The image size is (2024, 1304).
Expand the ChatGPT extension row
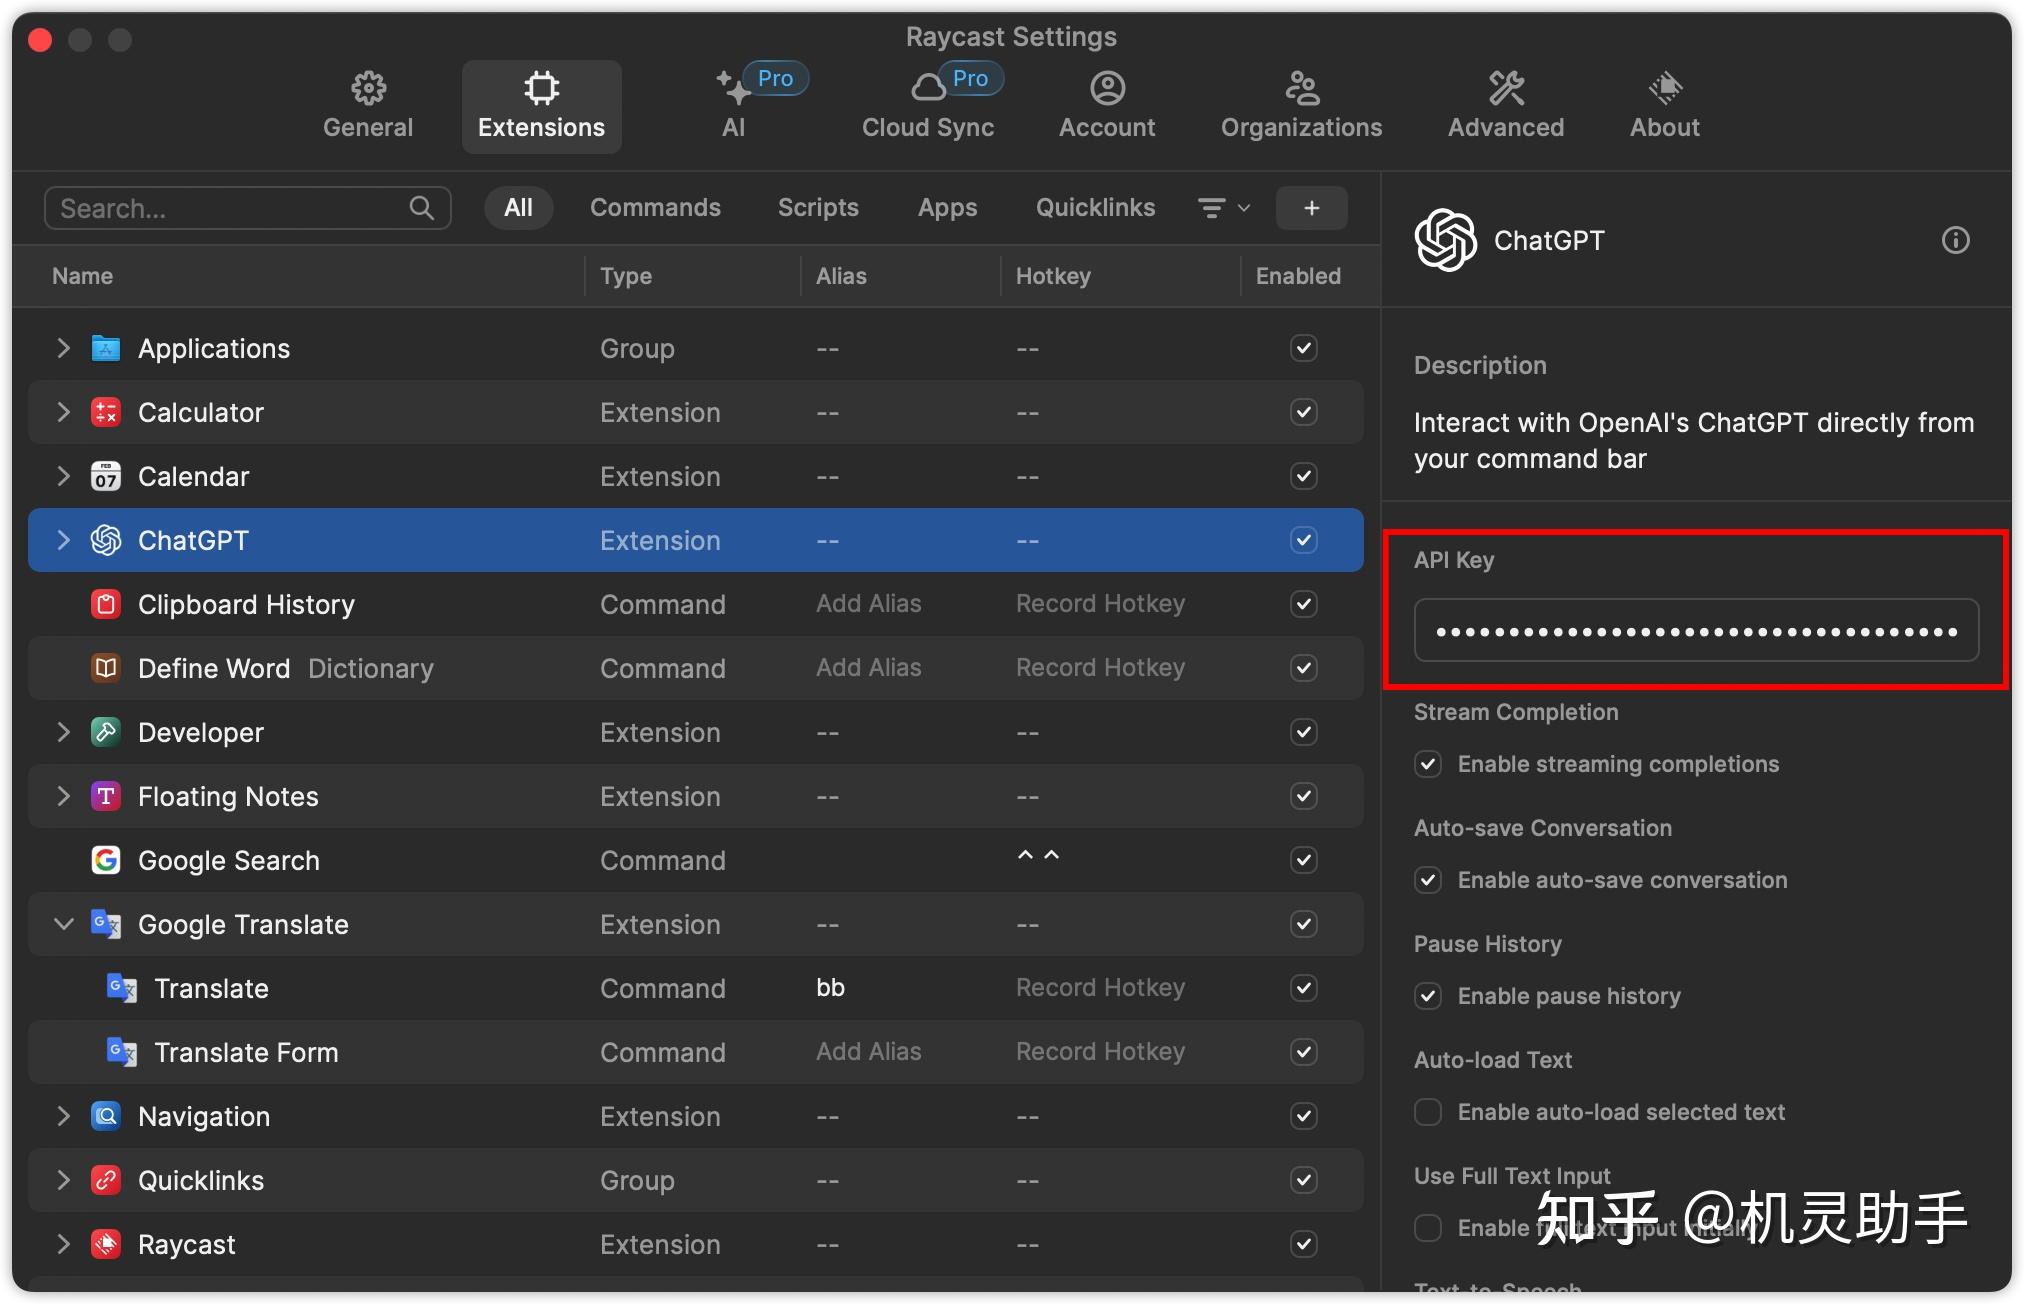pyautogui.click(x=63, y=540)
